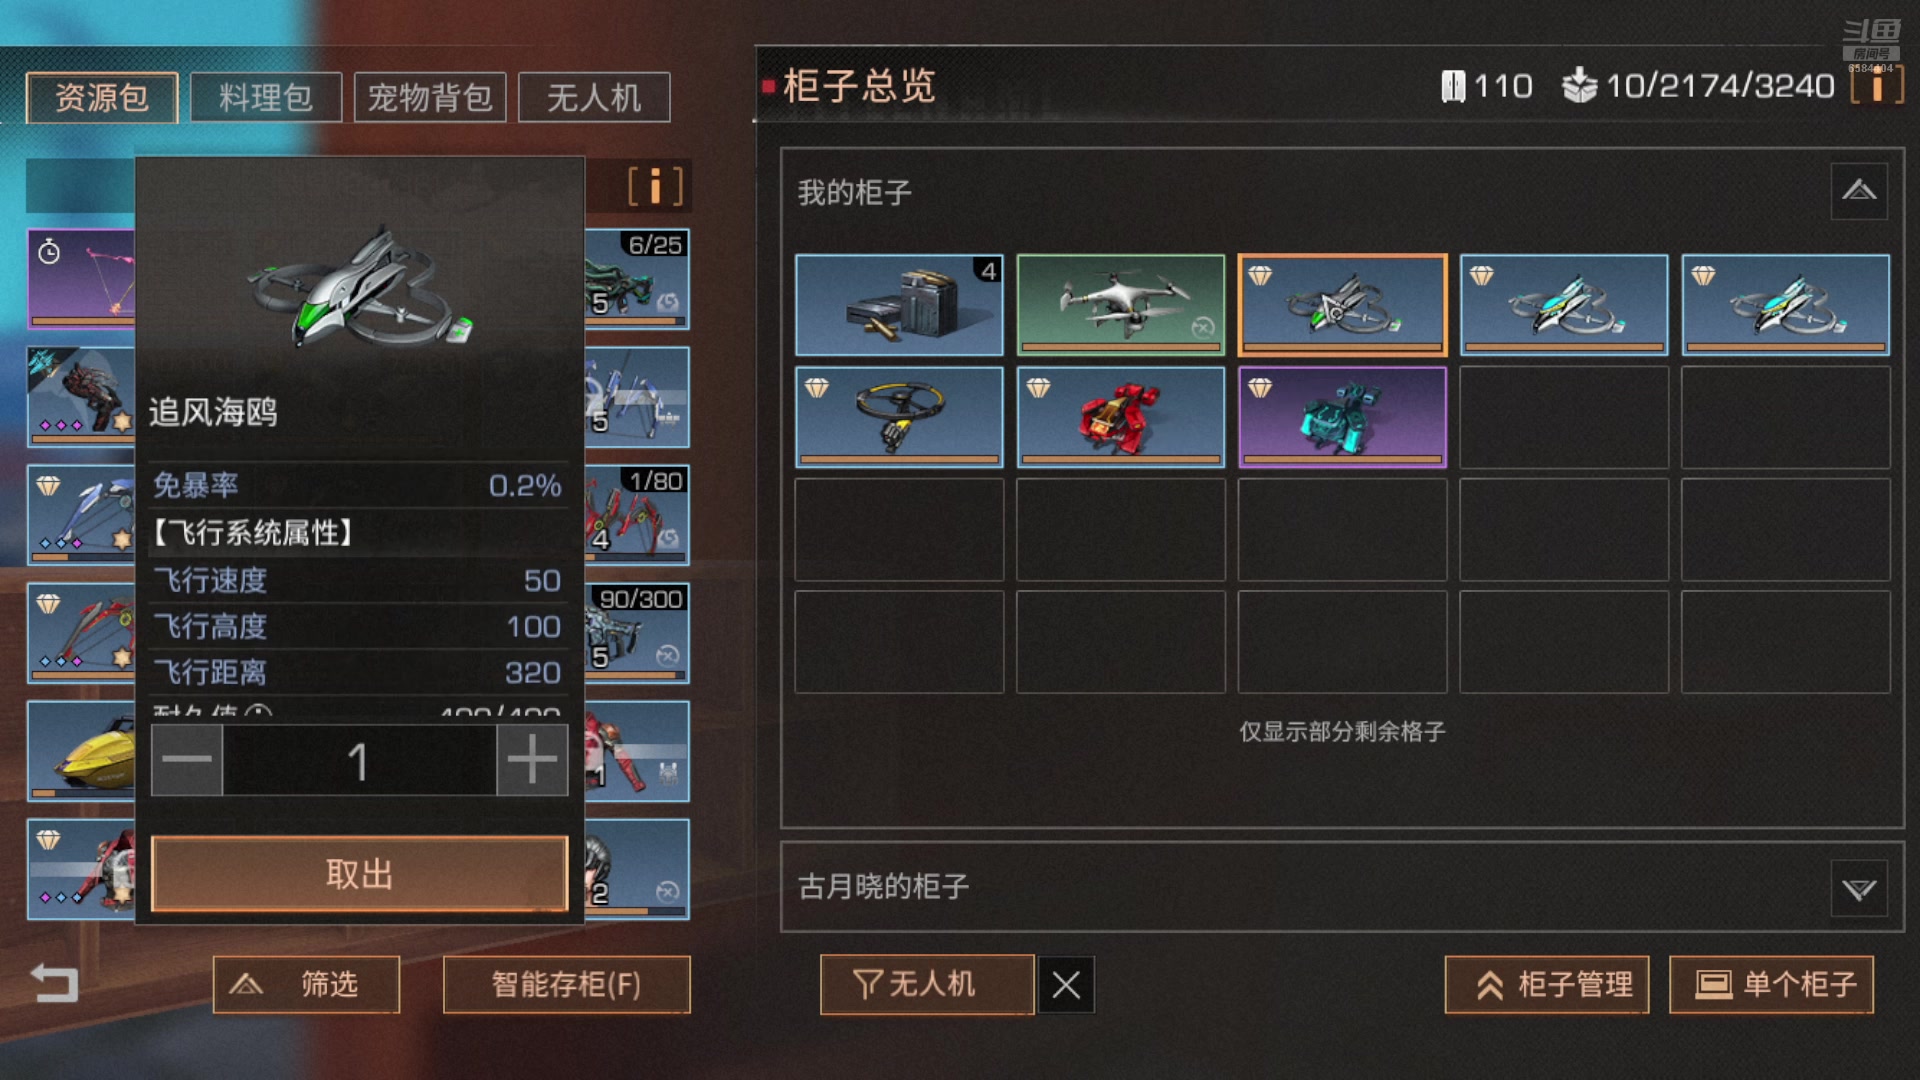Toggle the 无人机 filter button

click(x=927, y=985)
